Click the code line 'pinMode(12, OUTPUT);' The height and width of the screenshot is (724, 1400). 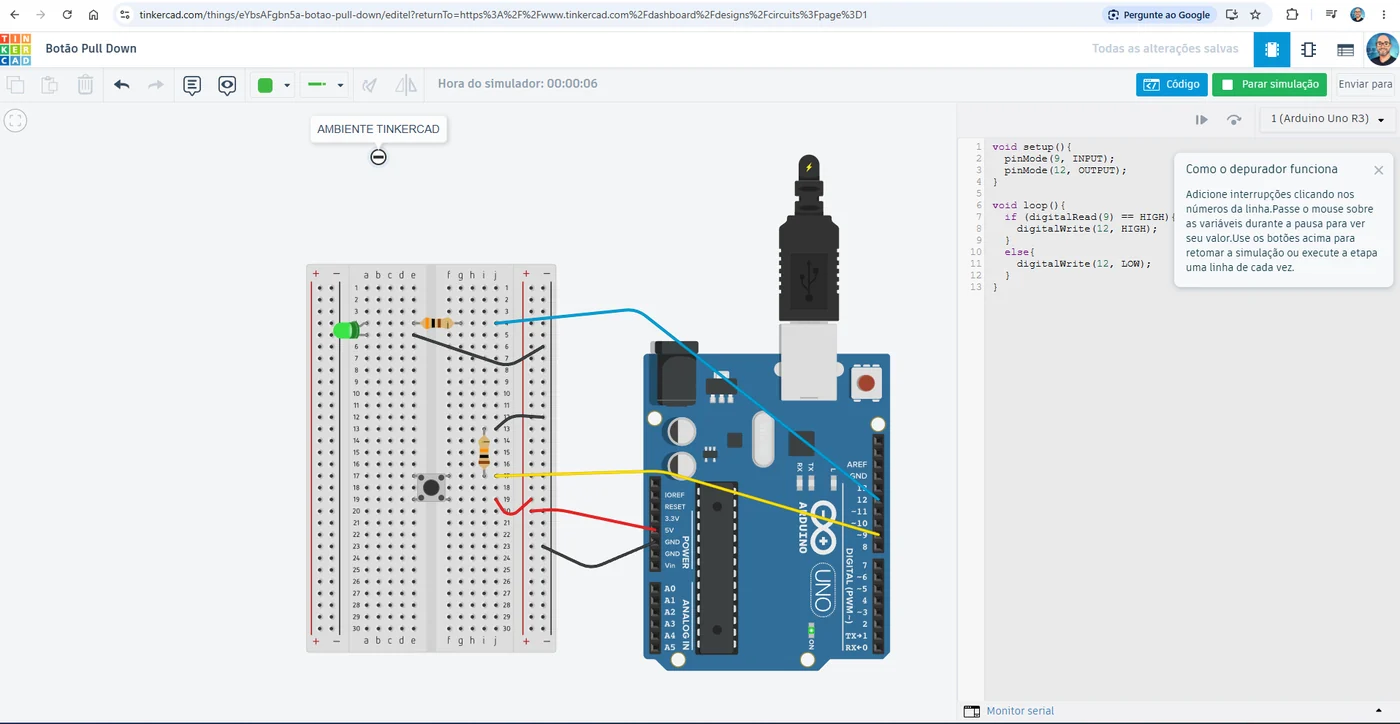(x=1065, y=171)
